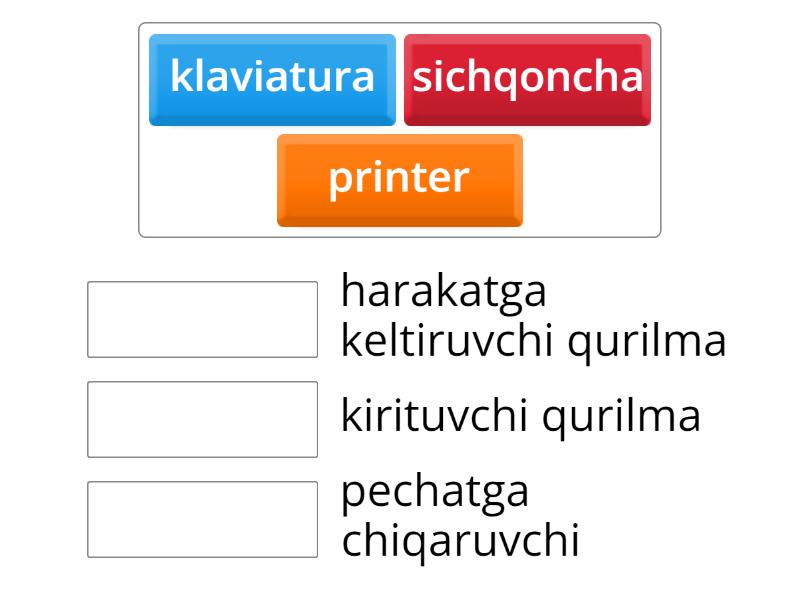The height and width of the screenshot is (600, 800).
Task: Click empty box beside harakatga keltiruvchi qurilma
Action: pos(202,319)
